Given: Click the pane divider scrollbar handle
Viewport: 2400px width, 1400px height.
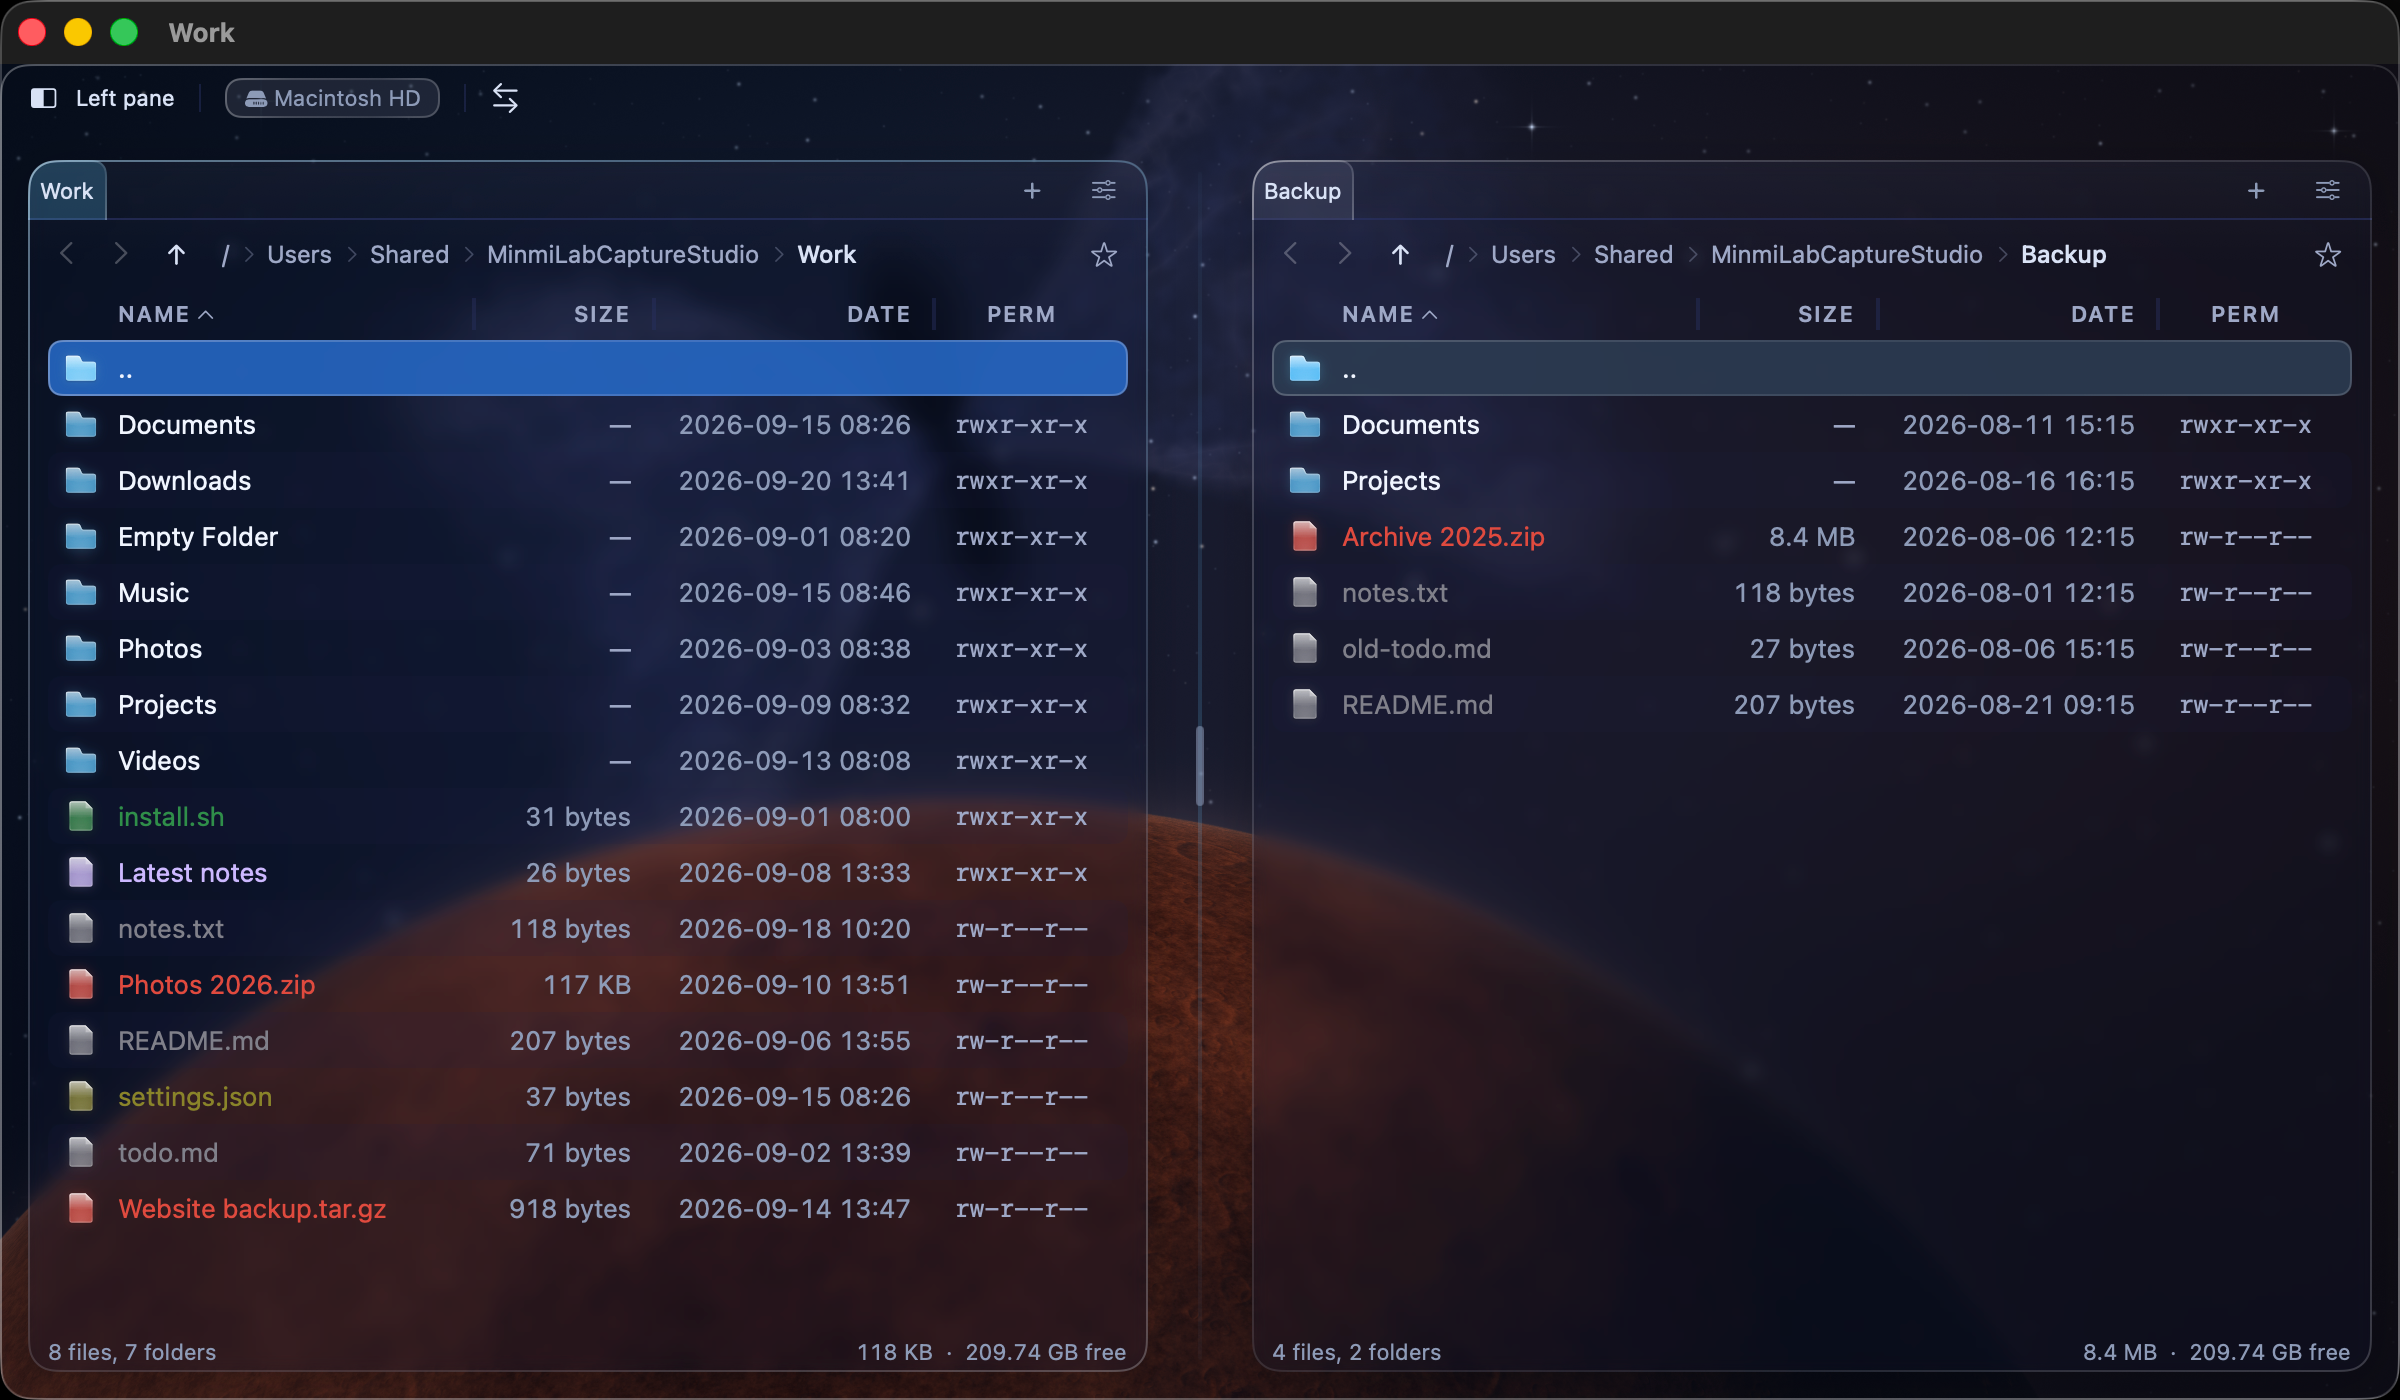Looking at the screenshot, I should coord(1200,766).
